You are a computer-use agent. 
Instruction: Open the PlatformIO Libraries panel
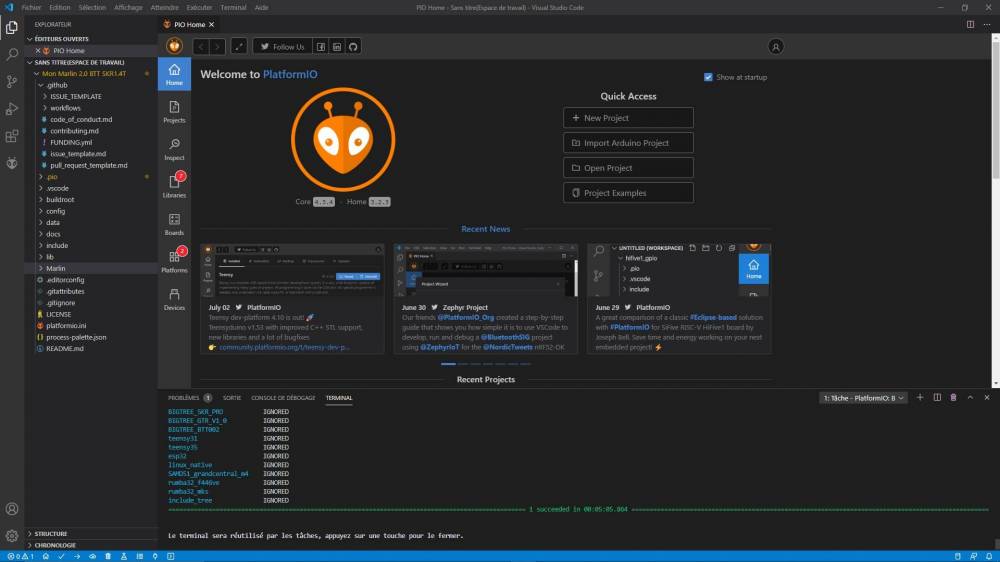(x=174, y=184)
